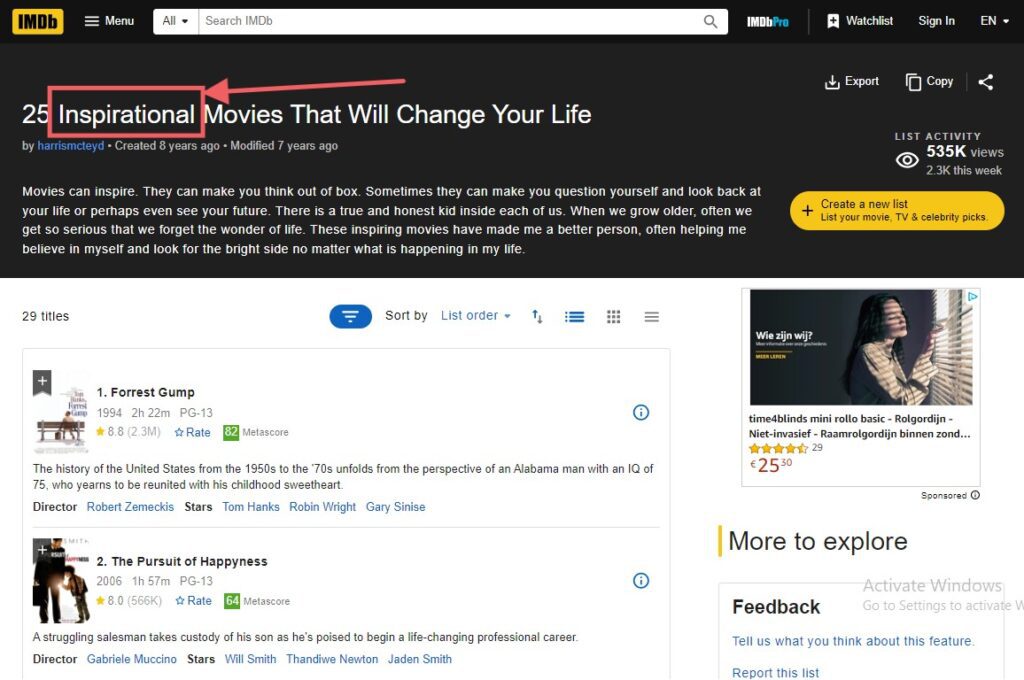Open the hamburger Menu
Screen dimensions: 1024x680
[x=109, y=21]
